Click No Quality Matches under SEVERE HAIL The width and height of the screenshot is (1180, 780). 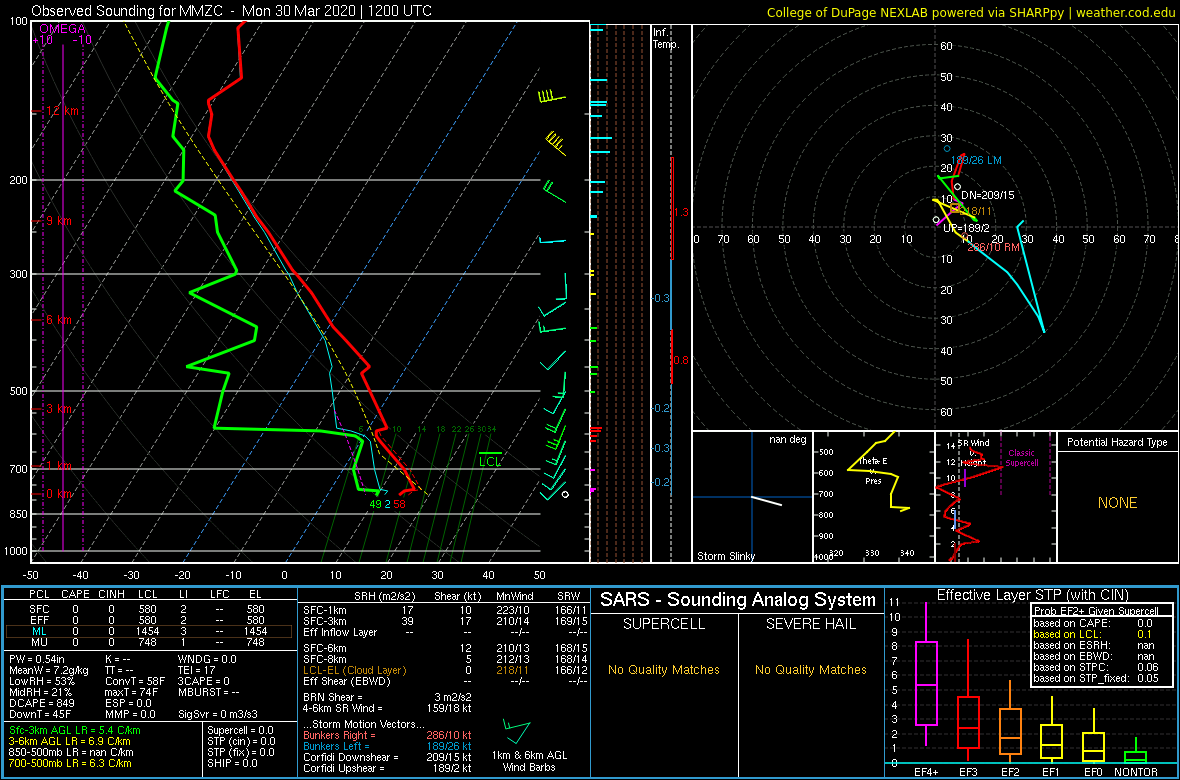[810, 669]
